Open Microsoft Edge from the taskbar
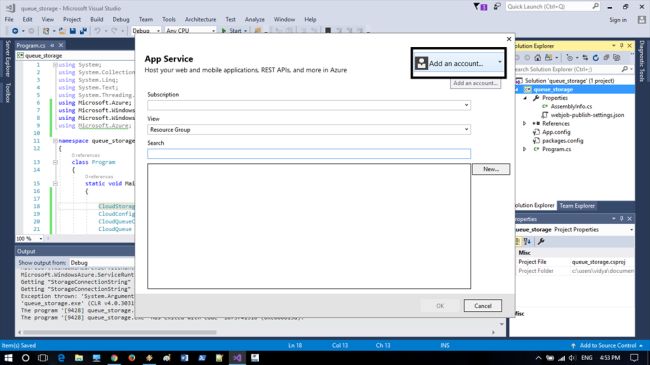Image resolution: width=650 pixels, height=365 pixels. [x=61, y=358]
